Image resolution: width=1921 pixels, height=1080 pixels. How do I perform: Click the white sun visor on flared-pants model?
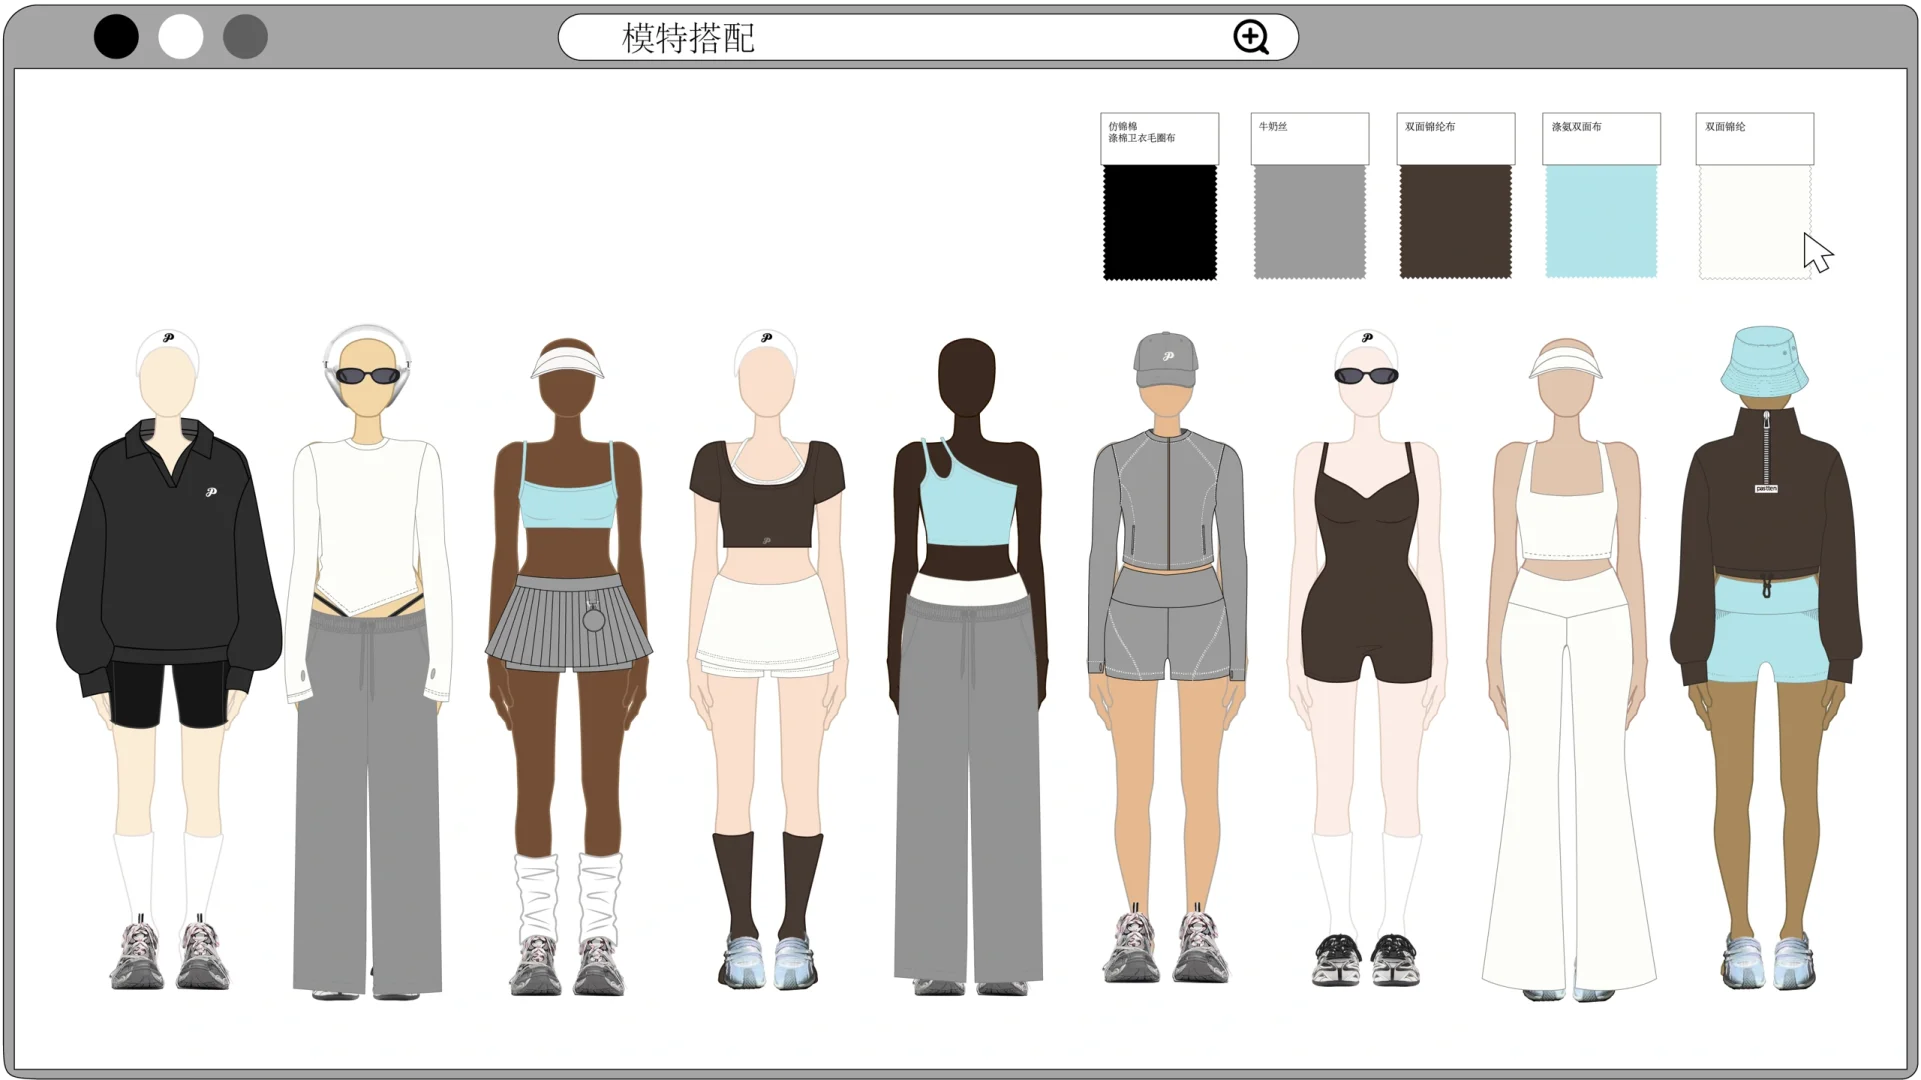[x=1566, y=362]
